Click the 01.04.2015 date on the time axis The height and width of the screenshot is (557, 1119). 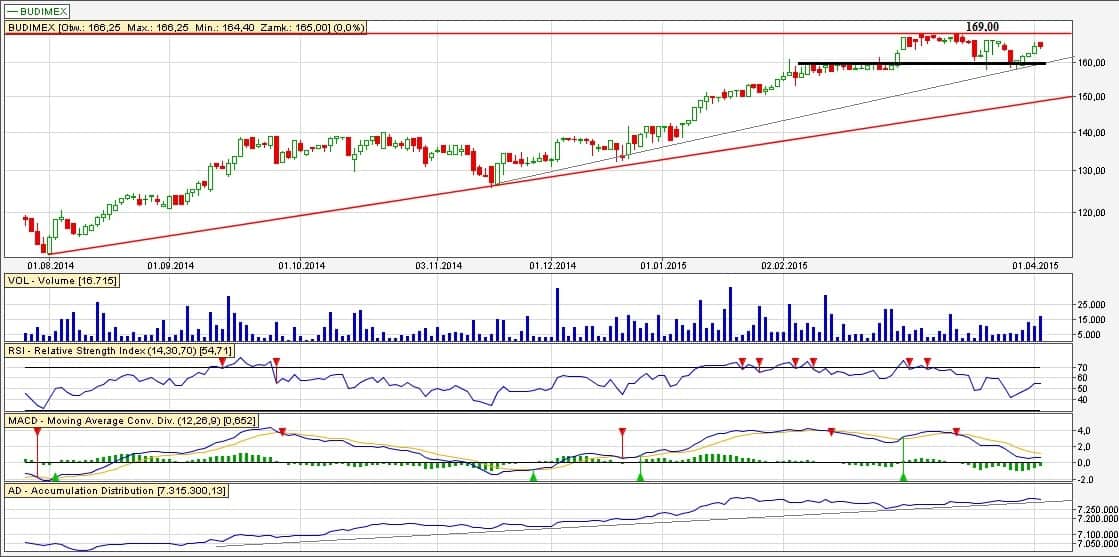pyautogui.click(x=1034, y=266)
